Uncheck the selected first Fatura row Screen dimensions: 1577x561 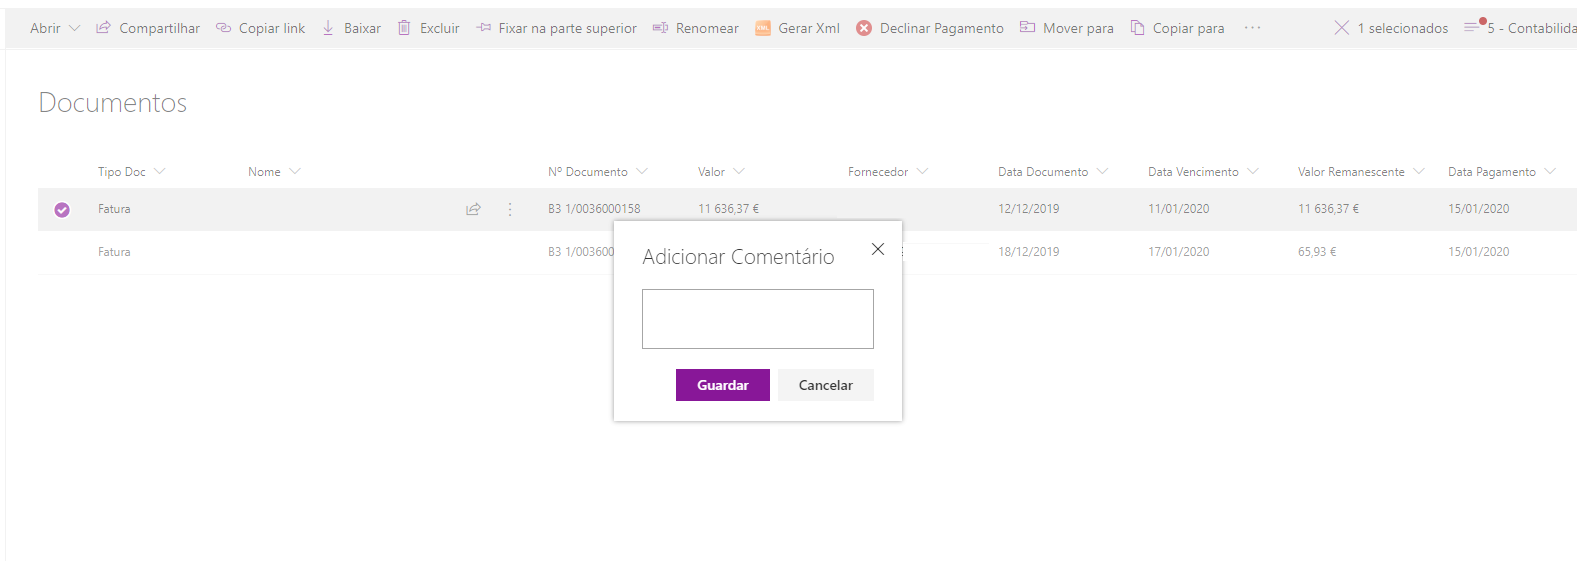(x=62, y=209)
